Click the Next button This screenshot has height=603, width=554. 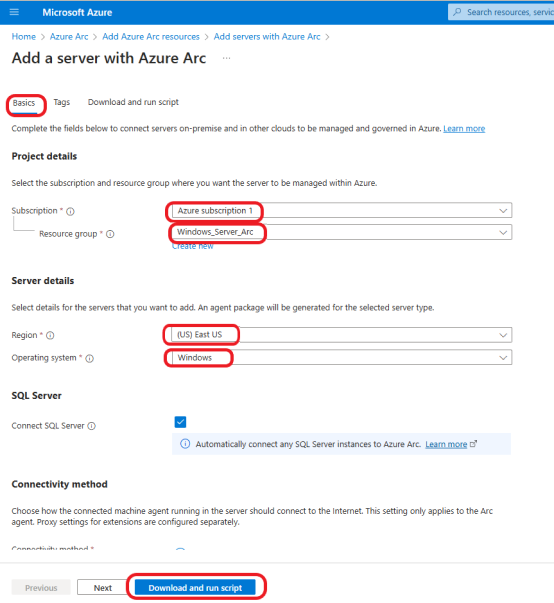(x=103, y=588)
